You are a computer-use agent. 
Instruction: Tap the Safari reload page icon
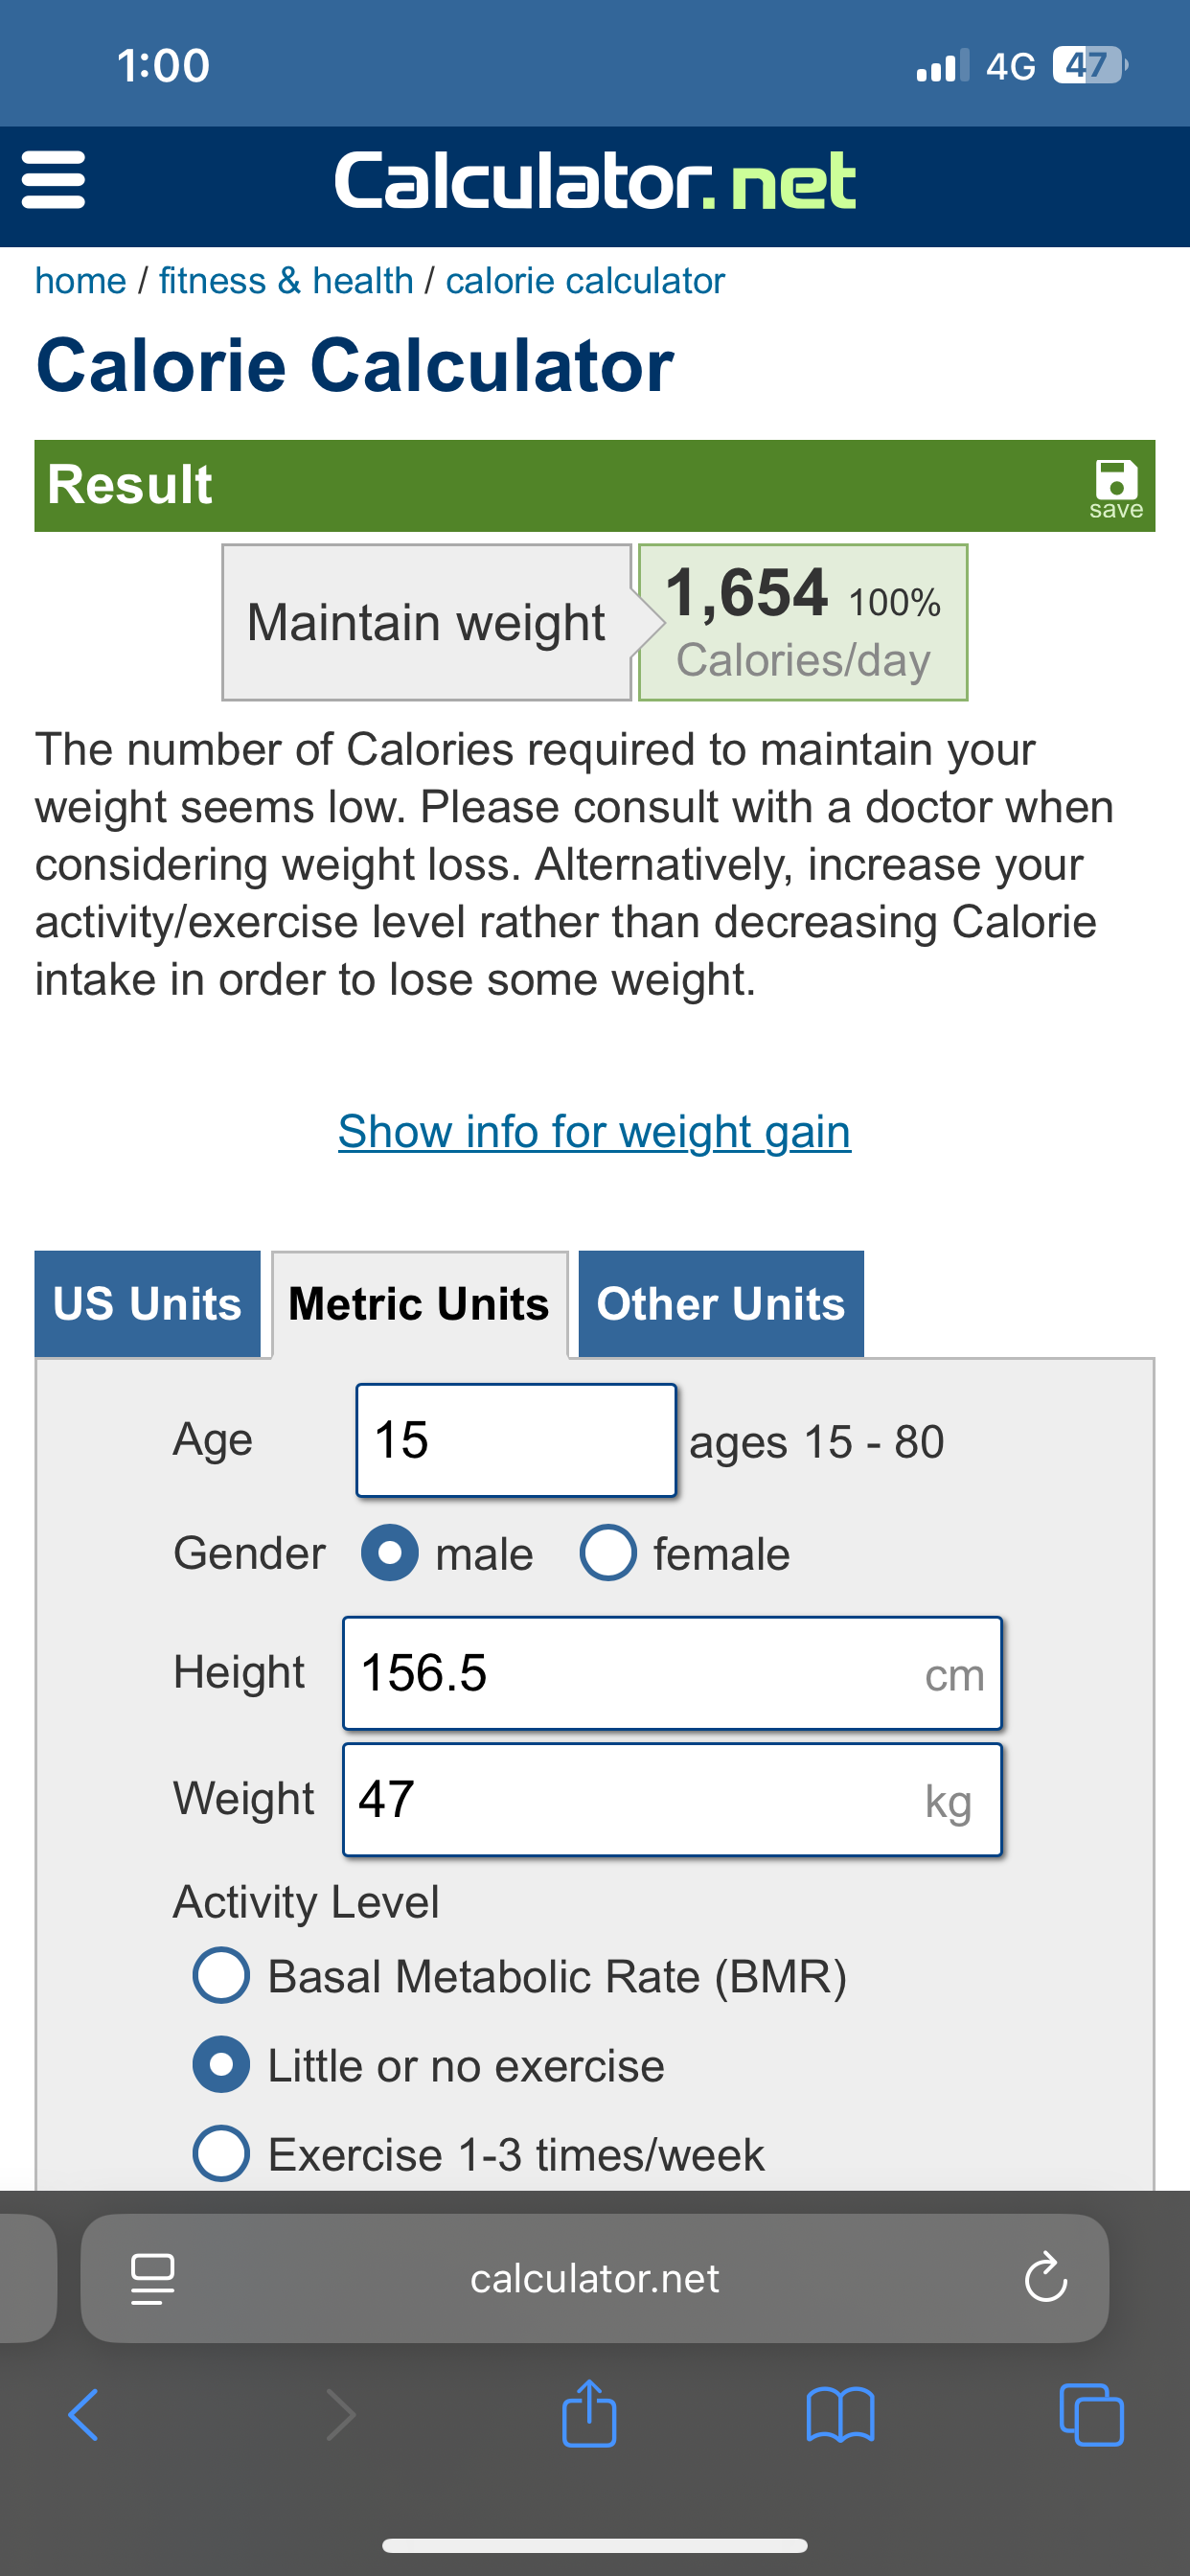tap(1046, 2277)
